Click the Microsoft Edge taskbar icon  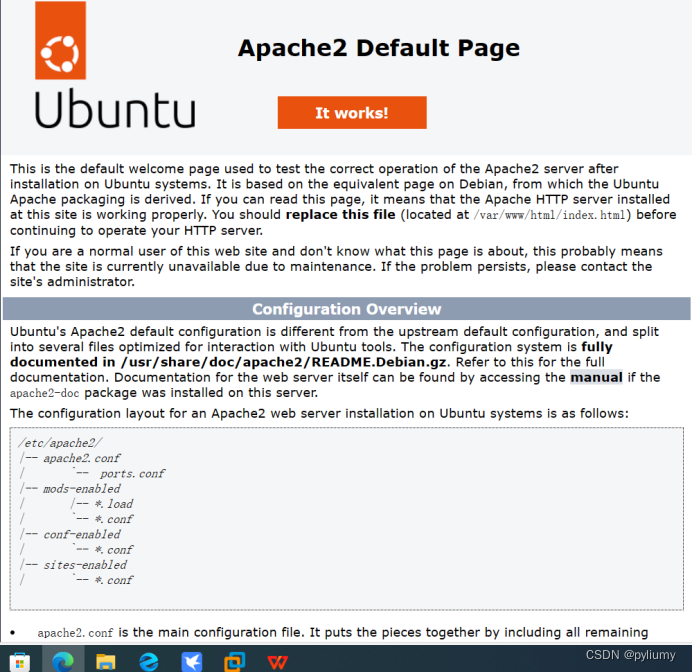click(63, 662)
